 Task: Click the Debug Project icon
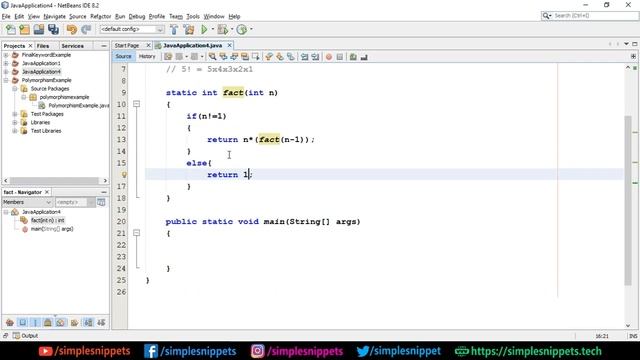222,29
